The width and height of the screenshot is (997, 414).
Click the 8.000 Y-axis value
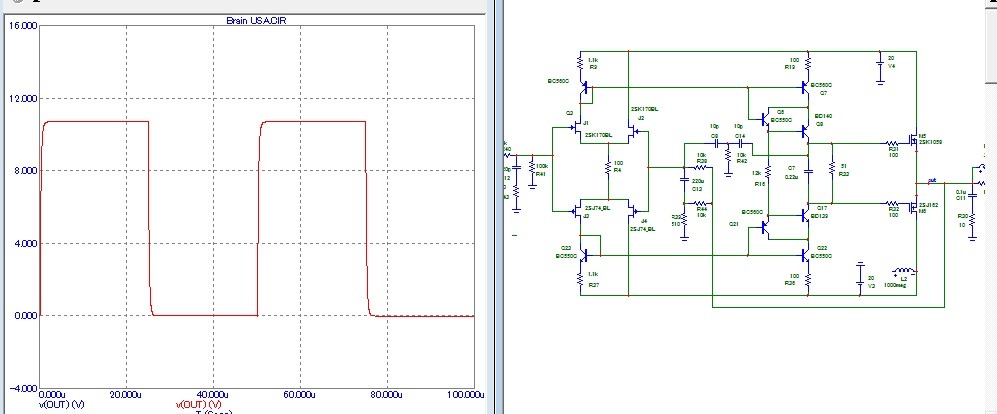(x=25, y=171)
